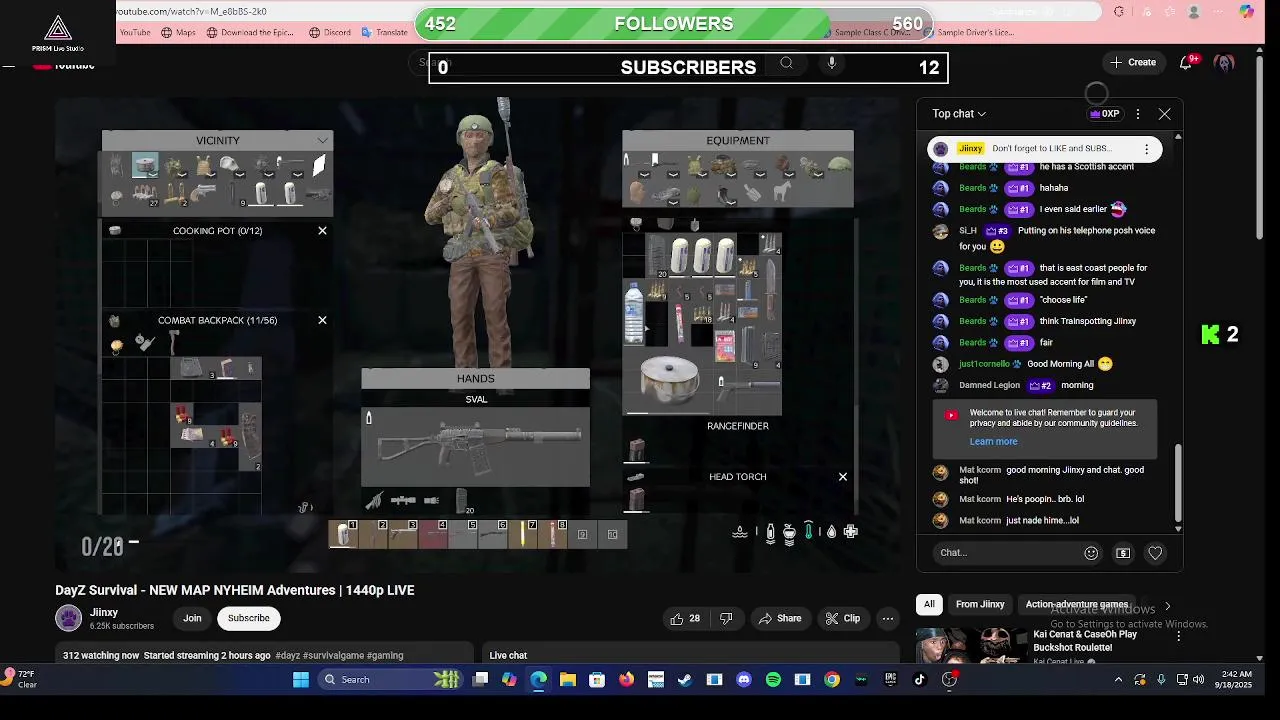Open Epic Games Launcher from the taskbar
The height and width of the screenshot is (720, 1280).
(x=890, y=680)
